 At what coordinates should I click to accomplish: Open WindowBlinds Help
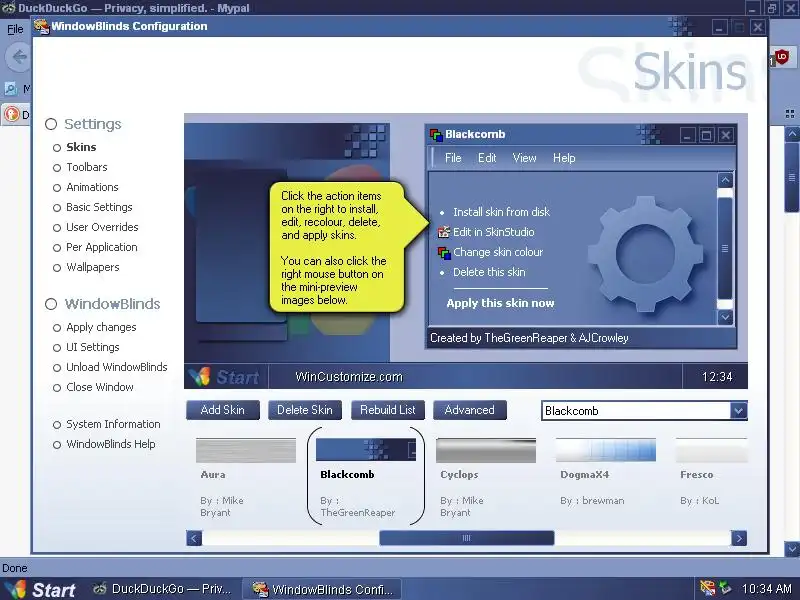[110, 444]
